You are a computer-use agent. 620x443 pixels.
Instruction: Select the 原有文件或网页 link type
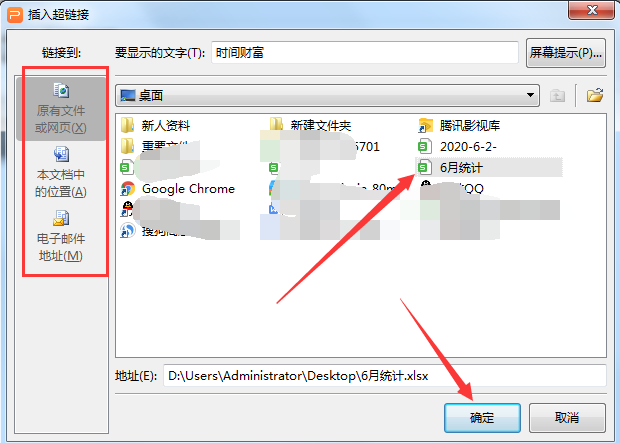[x=60, y=109]
